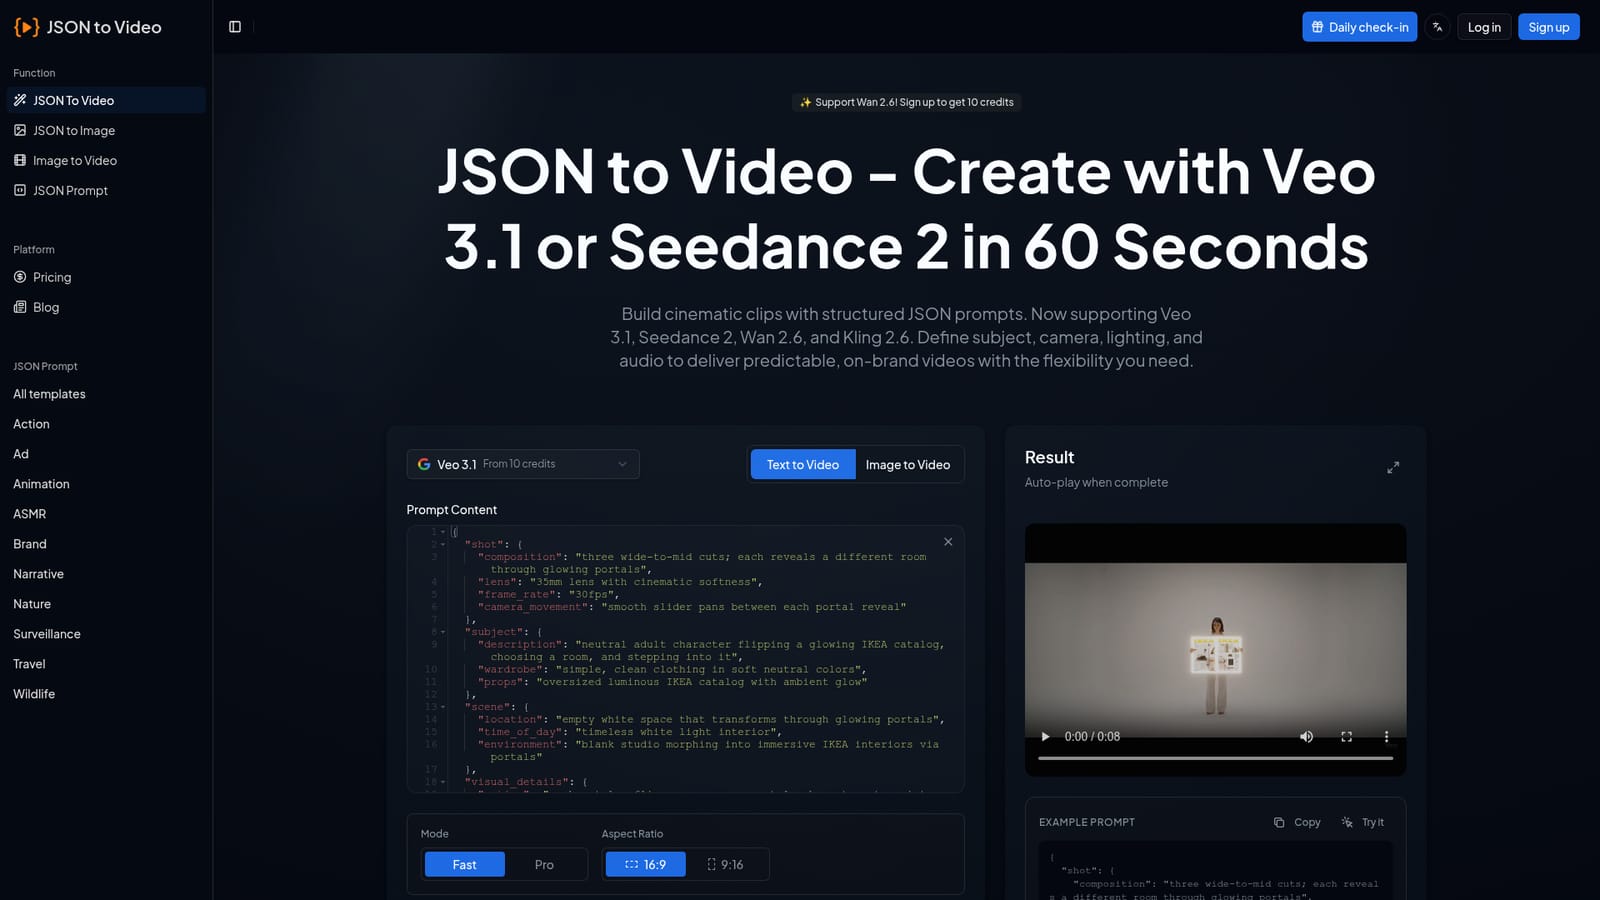Collapse sidebar with panel toggle icon

point(235,27)
